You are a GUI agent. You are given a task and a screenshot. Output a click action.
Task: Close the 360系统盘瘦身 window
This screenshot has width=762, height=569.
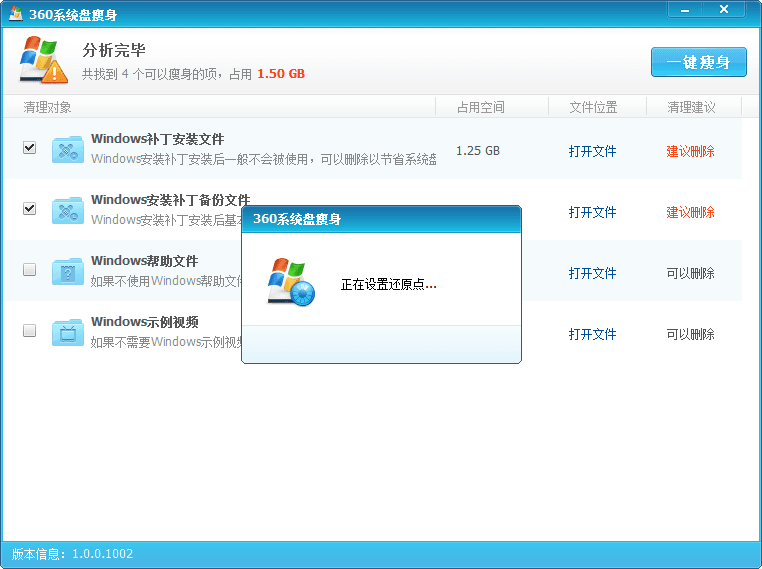[x=724, y=9]
